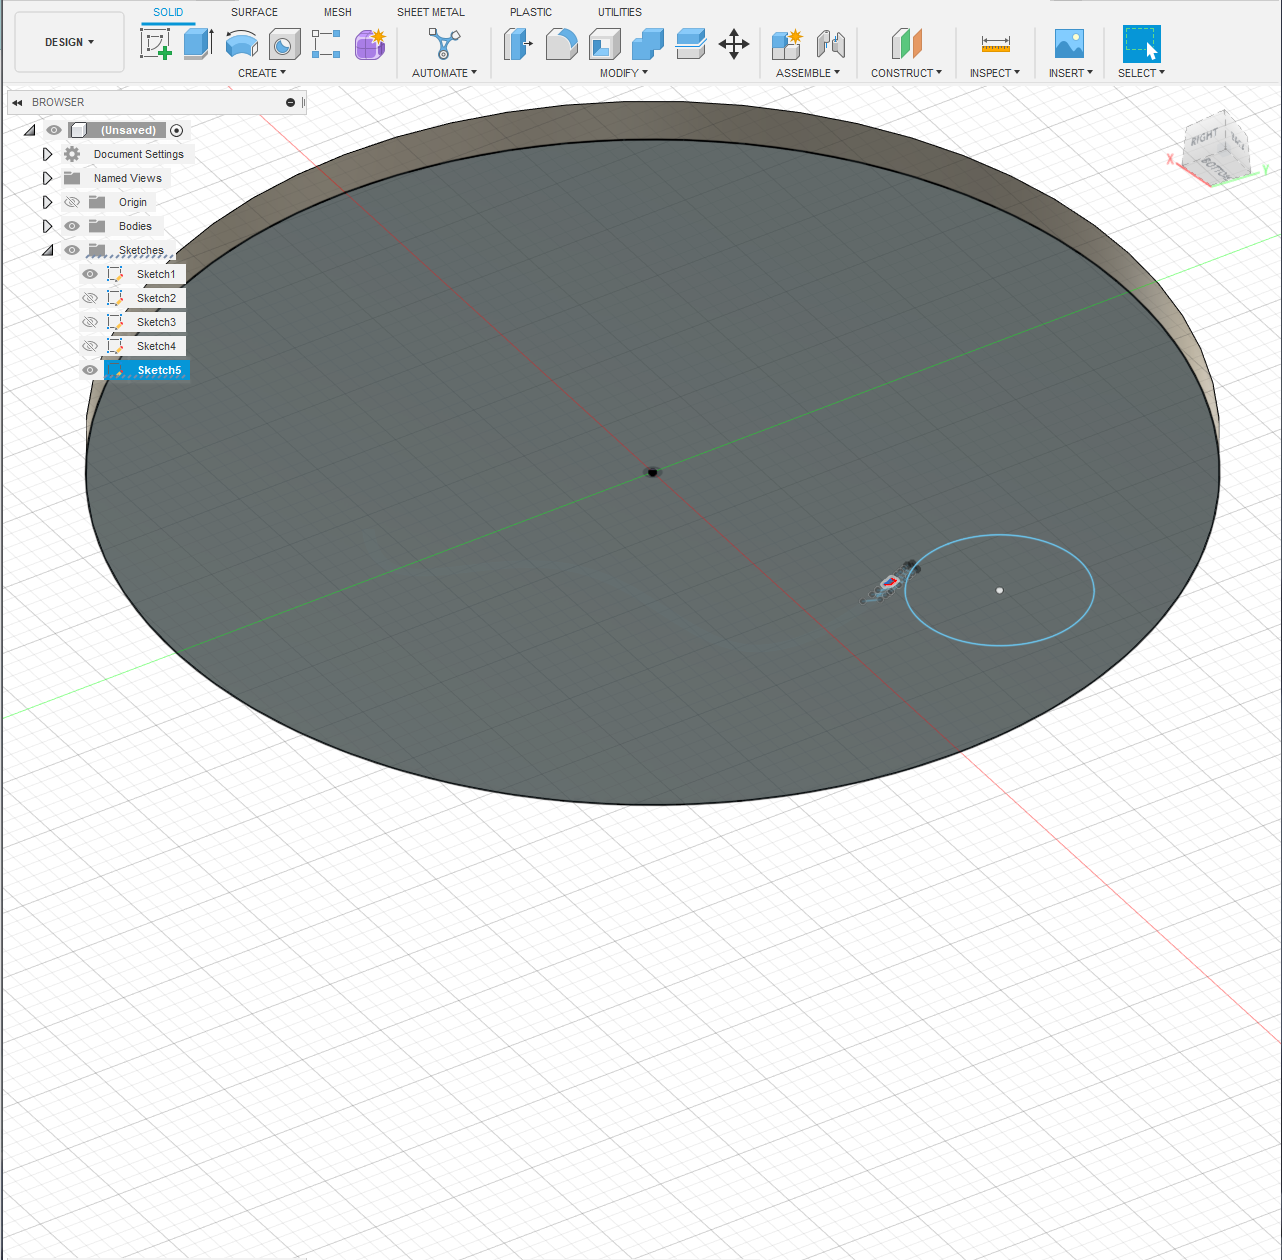Image resolution: width=1282 pixels, height=1260 pixels.
Task: Switch to the SURFACE tab
Action: 253,12
